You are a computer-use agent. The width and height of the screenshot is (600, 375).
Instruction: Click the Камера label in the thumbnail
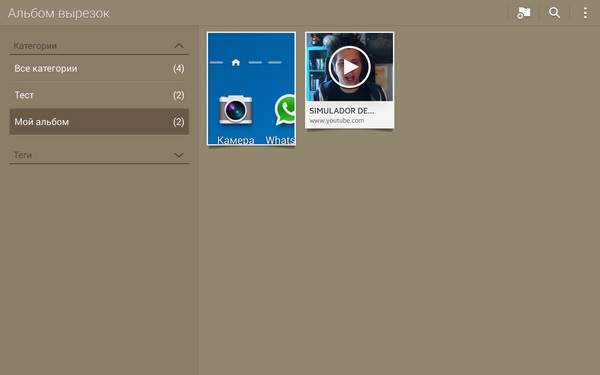pos(236,140)
